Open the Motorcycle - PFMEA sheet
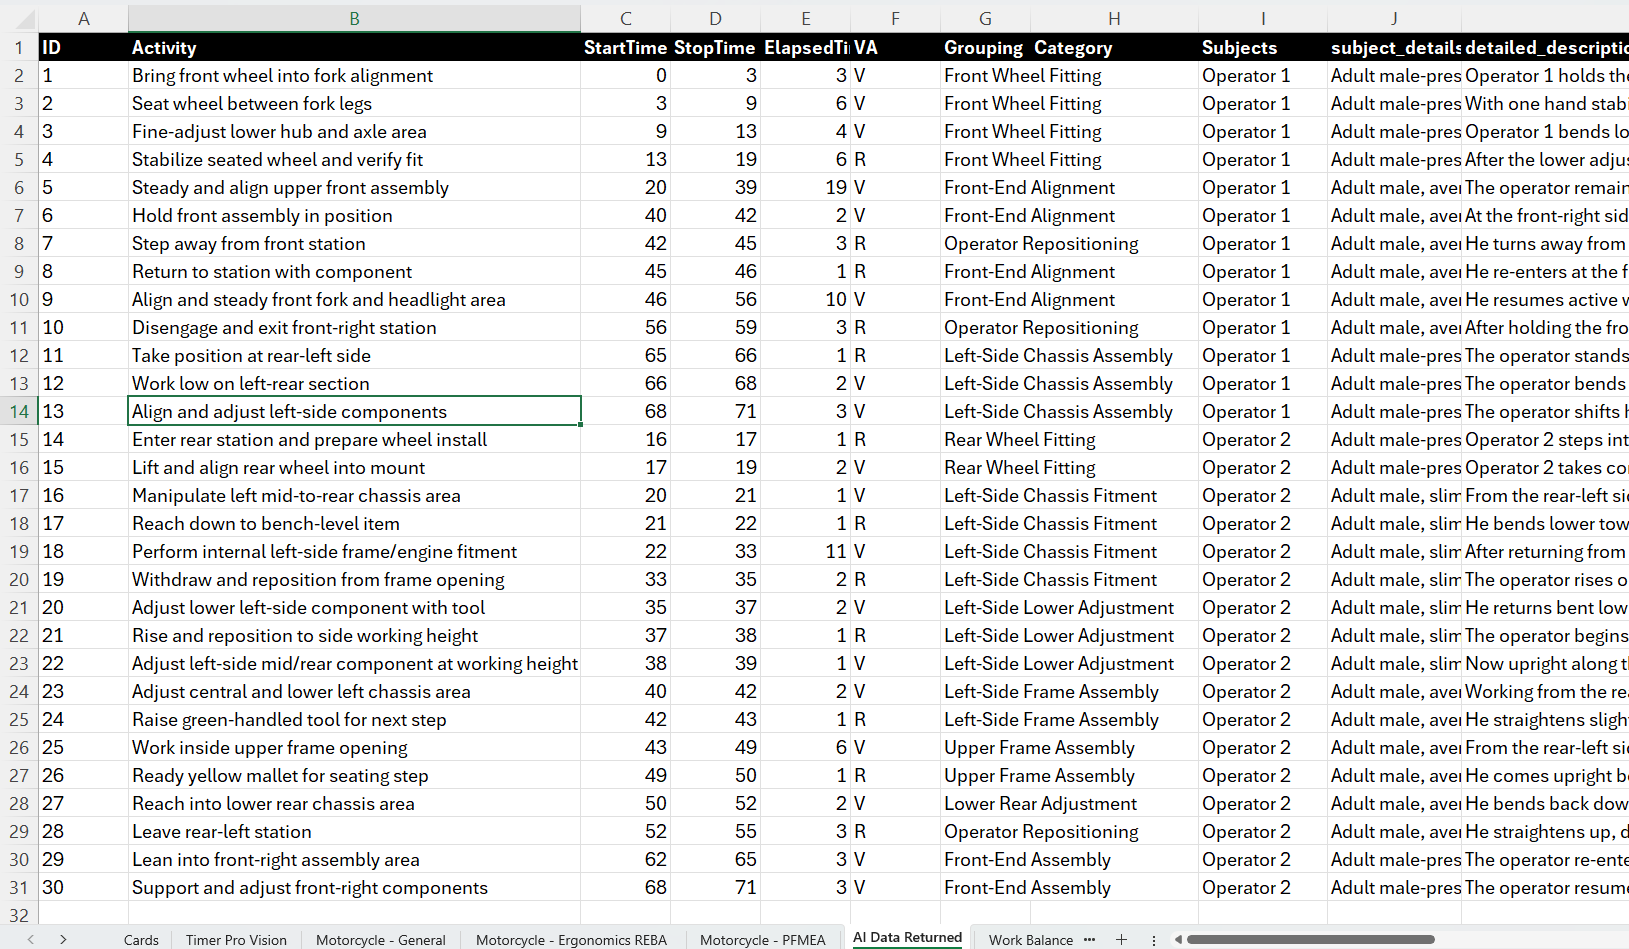 pos(763,940)
